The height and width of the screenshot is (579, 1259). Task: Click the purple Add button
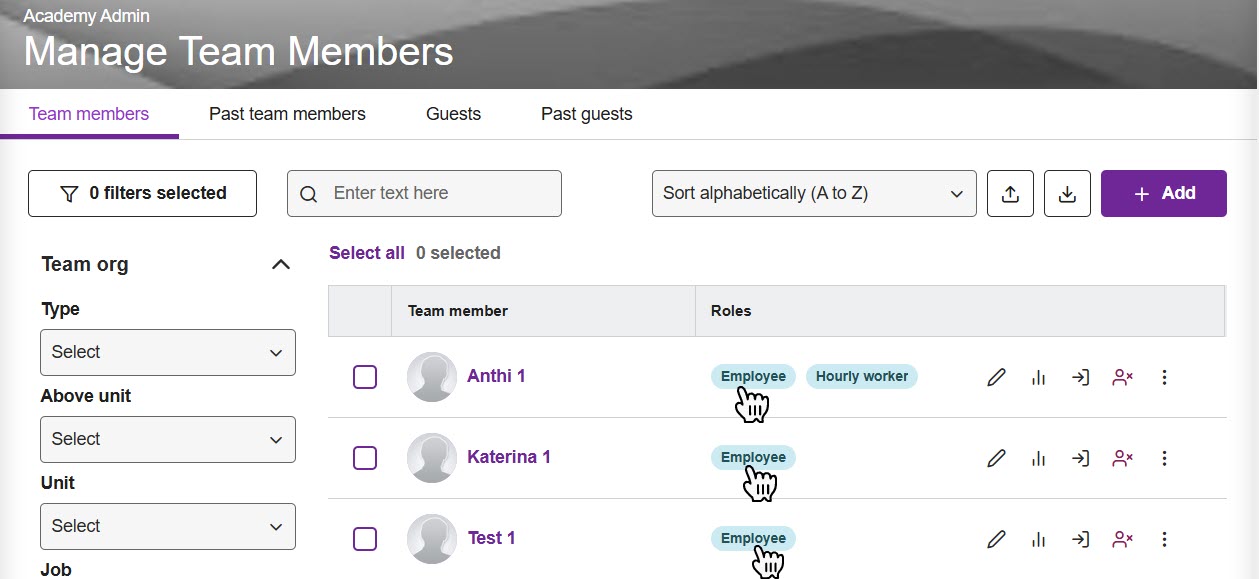coord(1163,193)
